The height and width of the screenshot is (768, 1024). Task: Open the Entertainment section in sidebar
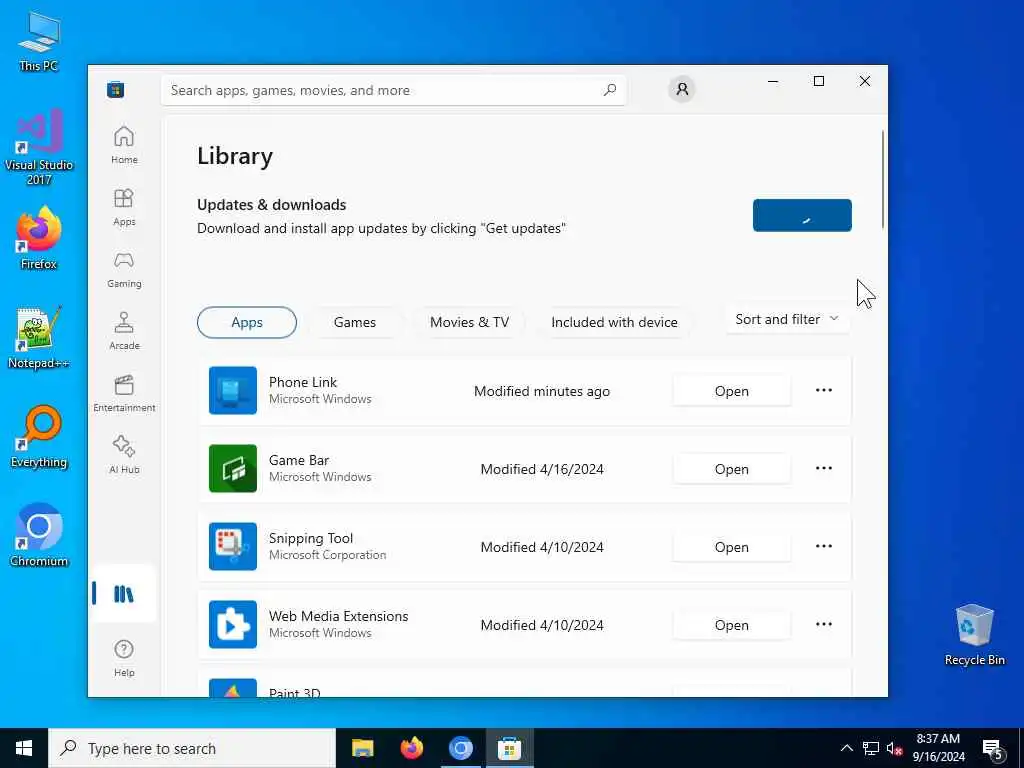tap(124, 393)
